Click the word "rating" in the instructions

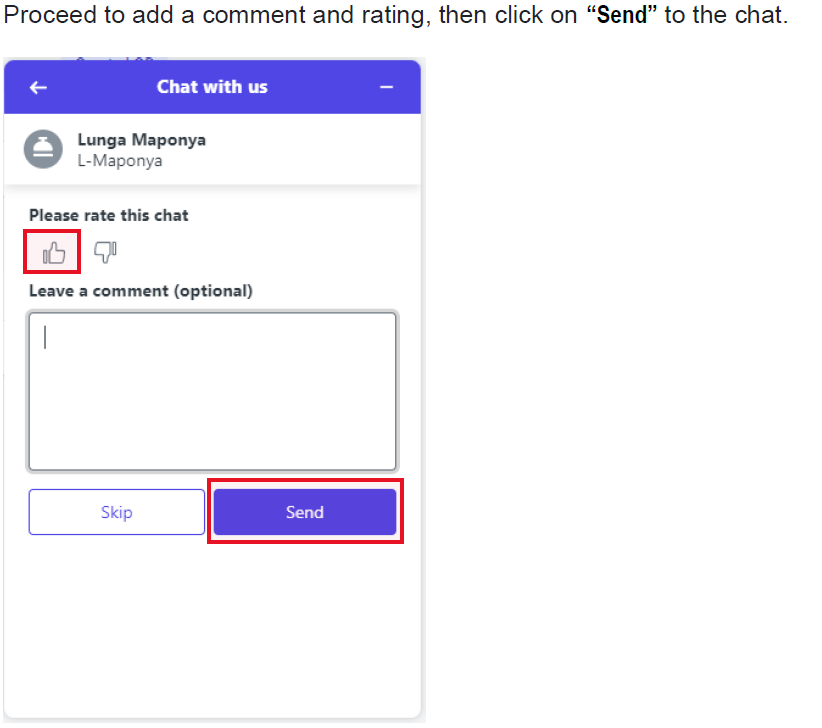(392, 16)
